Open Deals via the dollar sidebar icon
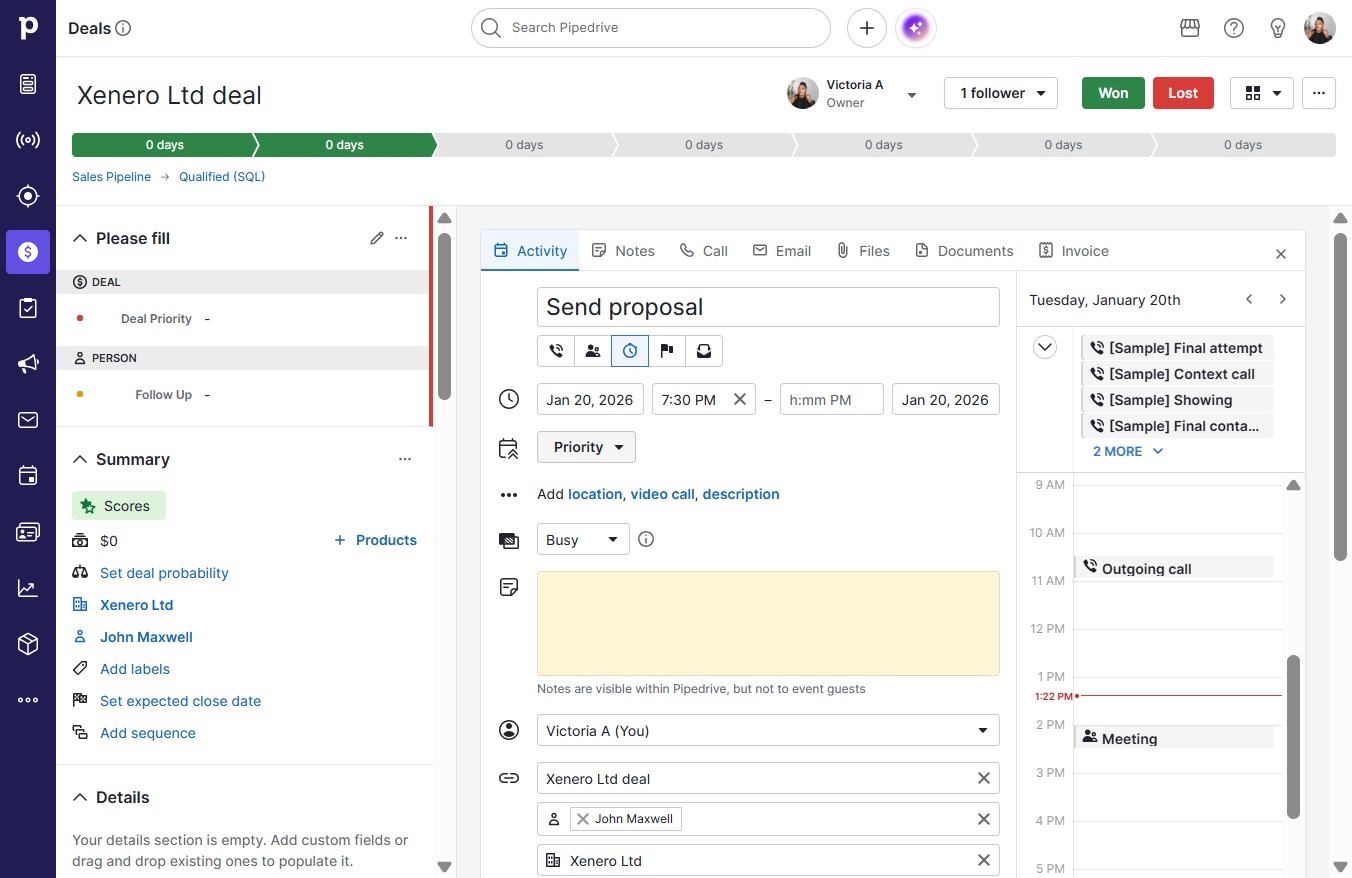 pos(28,252)
